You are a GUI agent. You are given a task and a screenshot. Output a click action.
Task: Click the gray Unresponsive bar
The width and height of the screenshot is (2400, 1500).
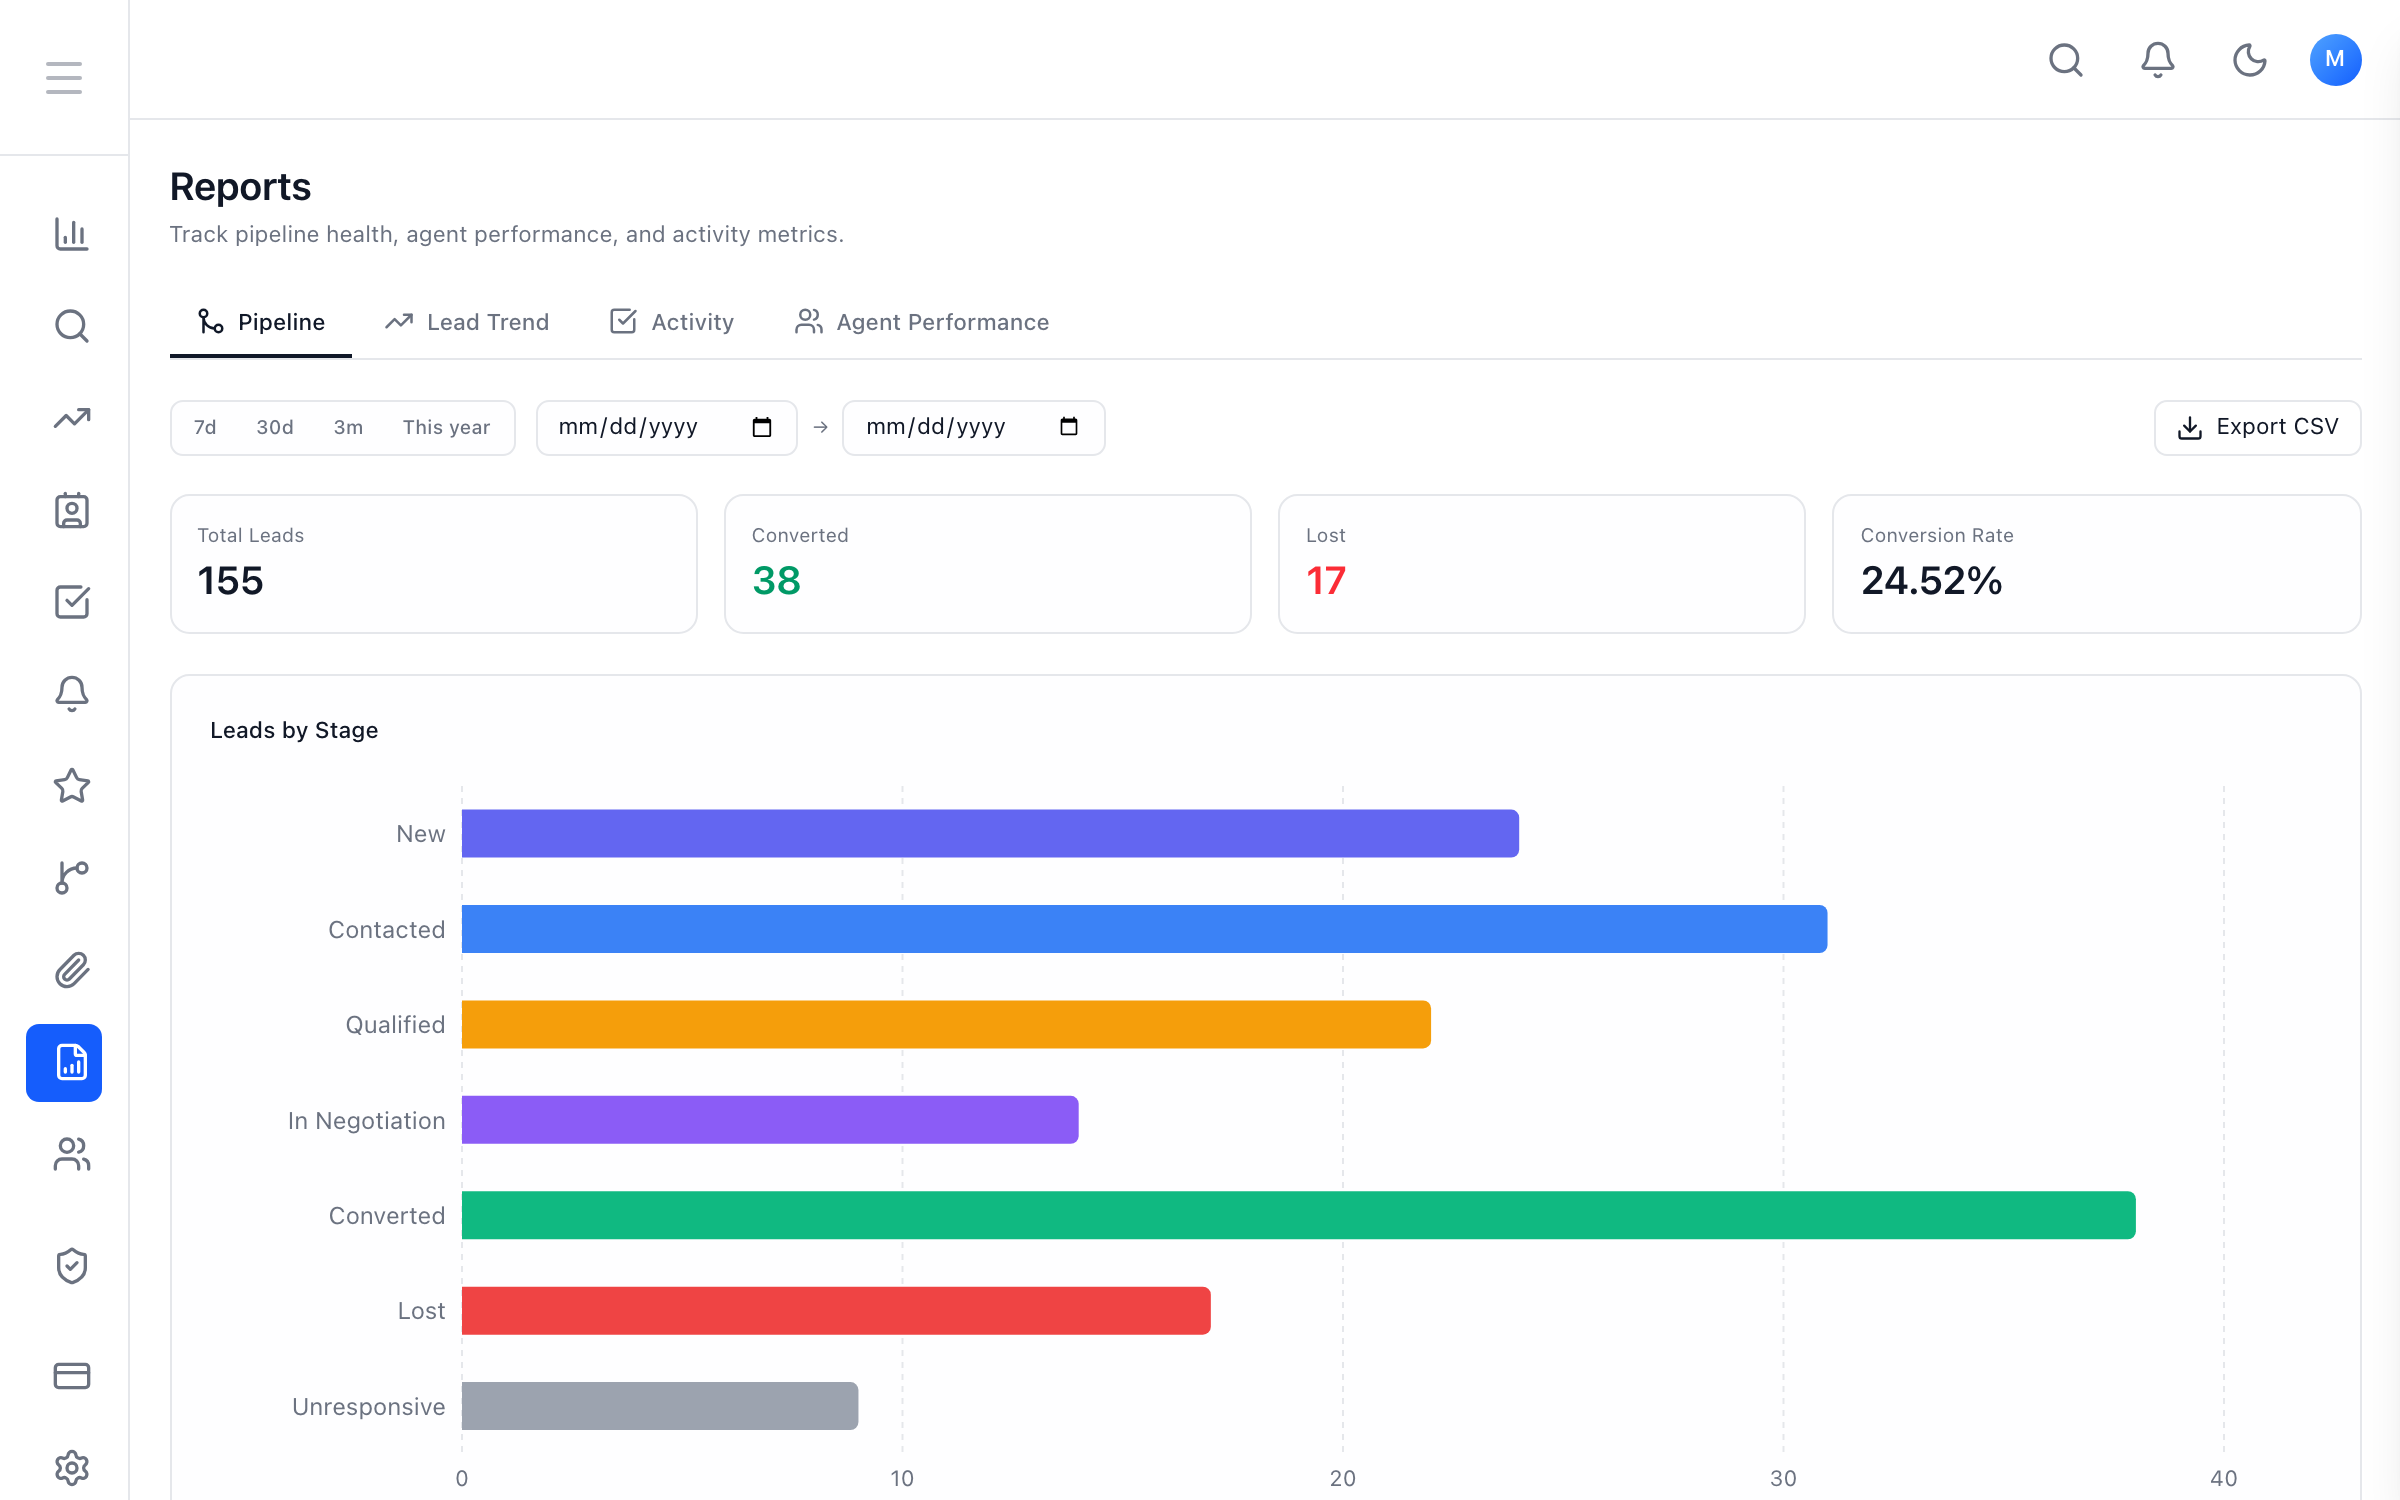[x=660, y=1406]
